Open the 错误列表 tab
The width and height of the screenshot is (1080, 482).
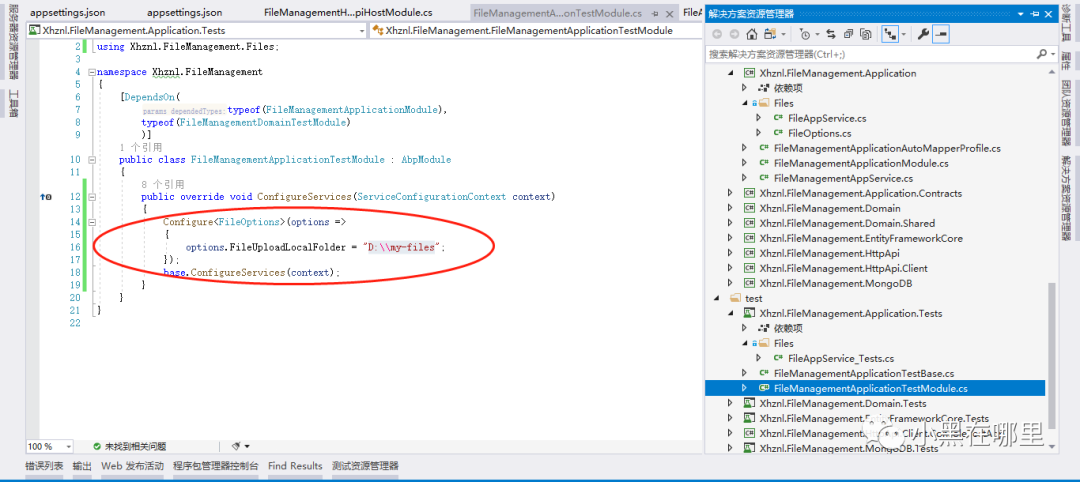(45, 466)
